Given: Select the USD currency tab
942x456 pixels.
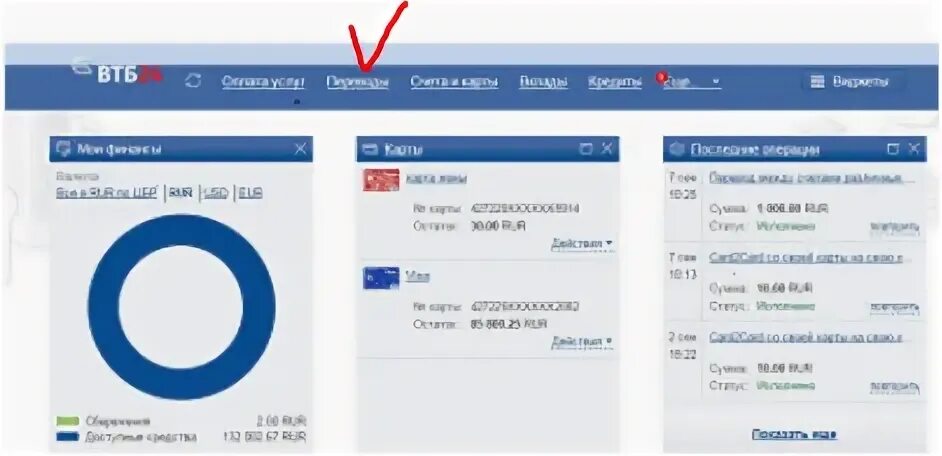Looking at the screenshot, I should [215, 193].
